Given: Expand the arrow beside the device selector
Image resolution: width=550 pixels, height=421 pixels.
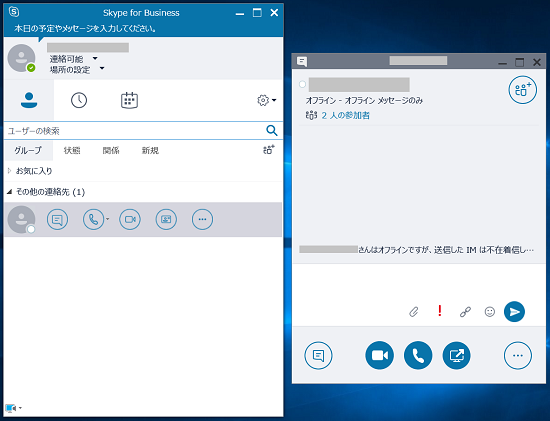Looking at the screenshot, I should point(20,408).
